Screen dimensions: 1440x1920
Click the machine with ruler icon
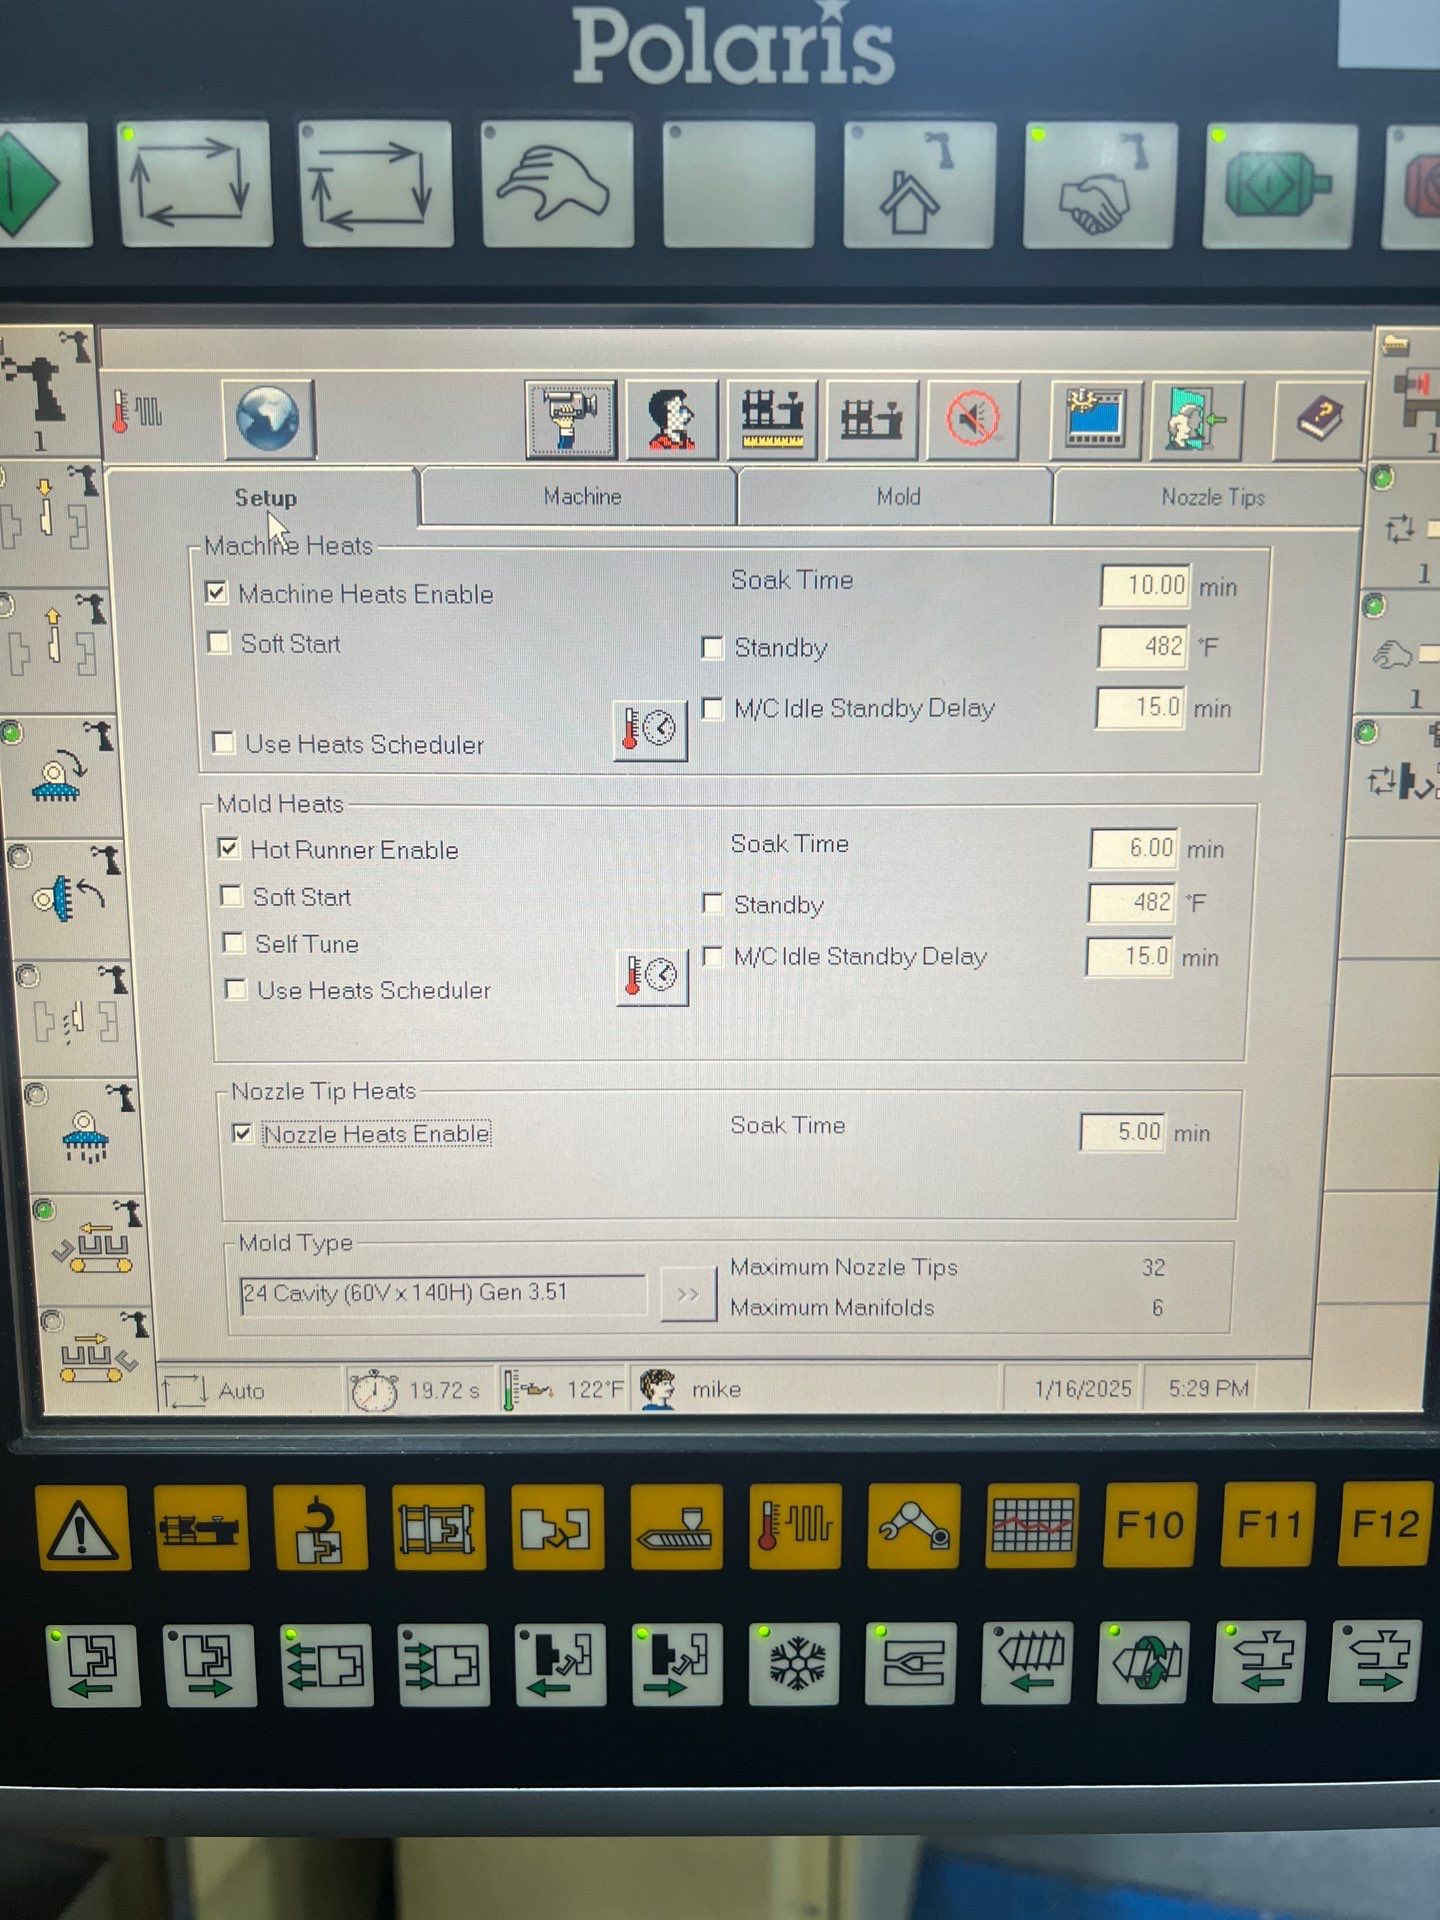tap(772, 419)
